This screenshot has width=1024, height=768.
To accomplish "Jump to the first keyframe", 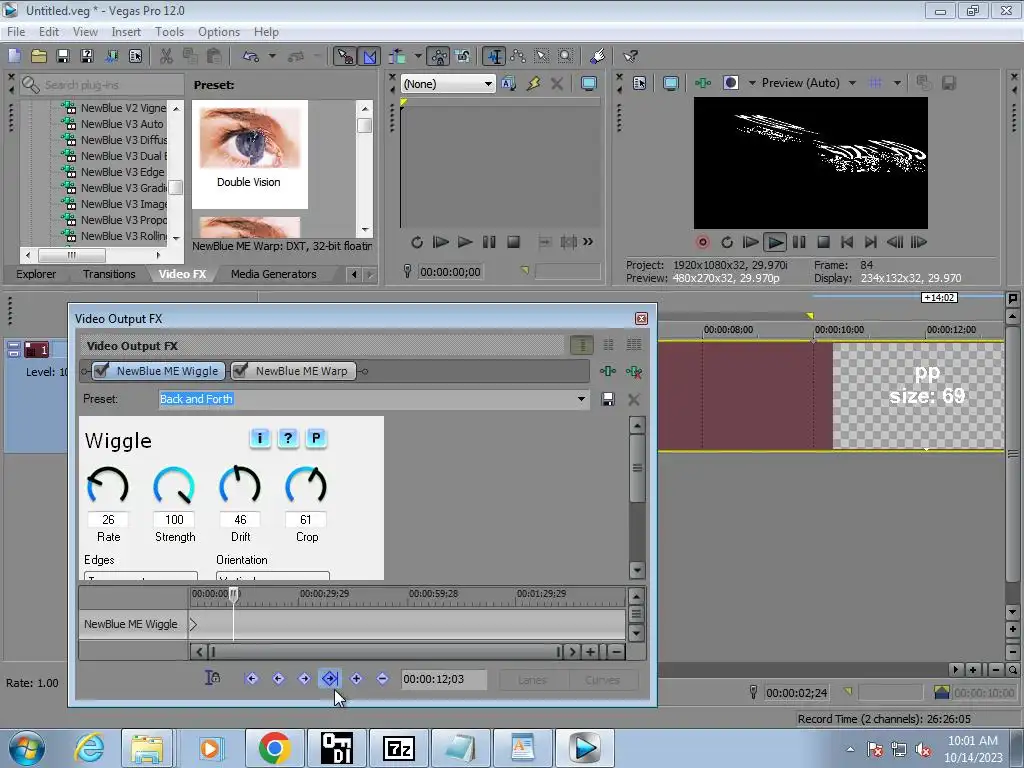I will [251, 679].
